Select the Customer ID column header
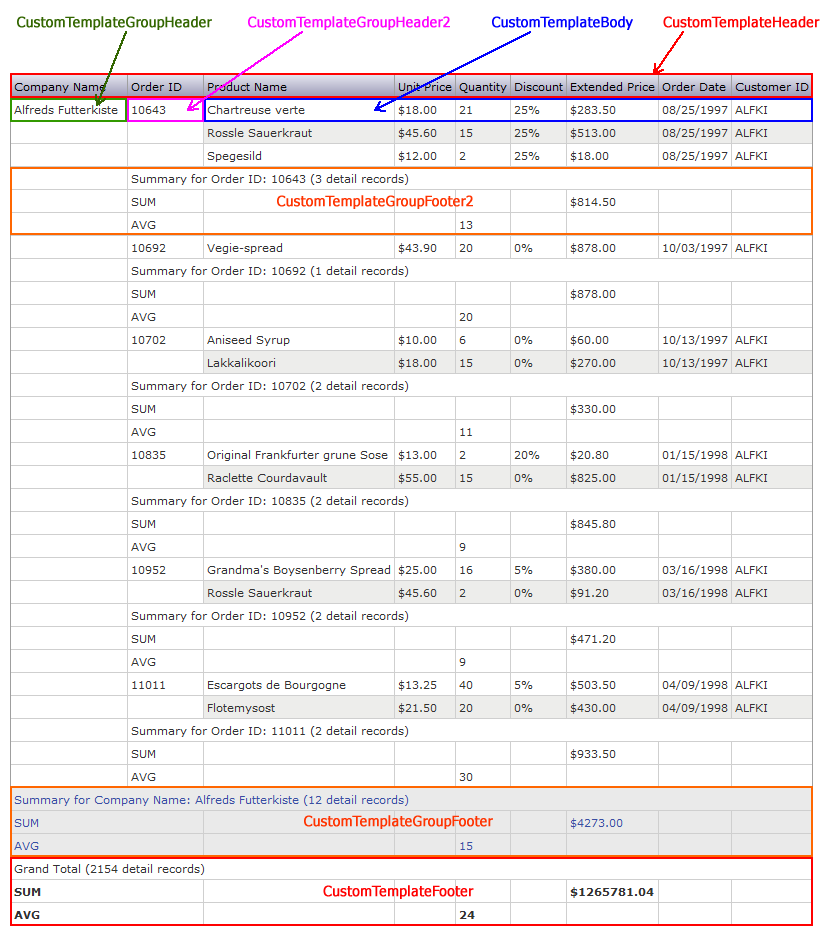828x936 pixels. pyautogui.click(x=771, y=87)
